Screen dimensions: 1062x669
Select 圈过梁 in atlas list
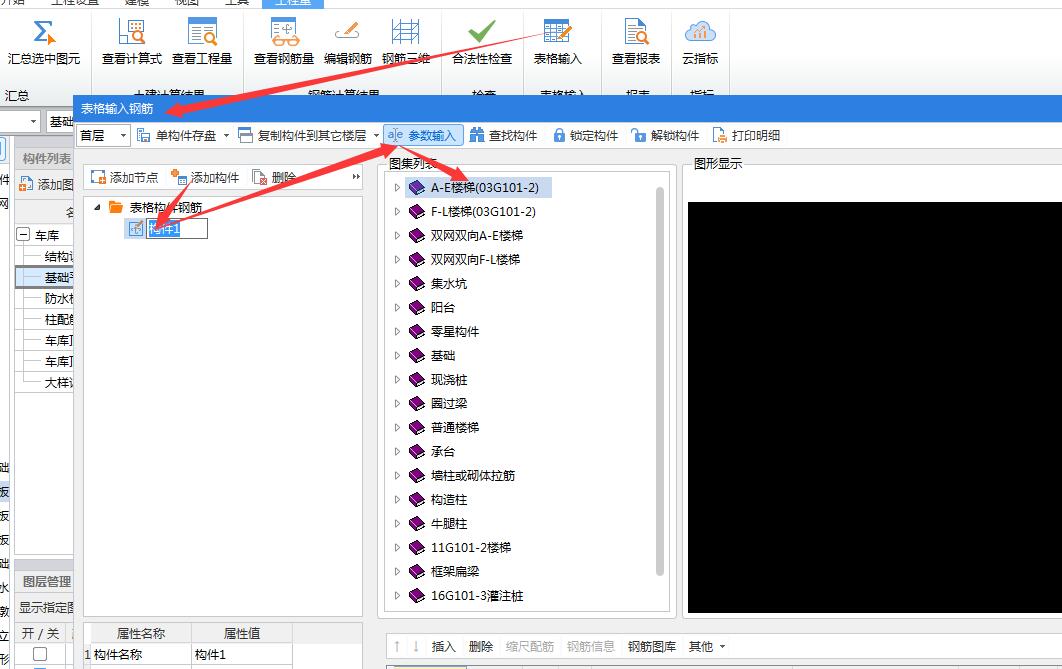click(x=449, y=404)
